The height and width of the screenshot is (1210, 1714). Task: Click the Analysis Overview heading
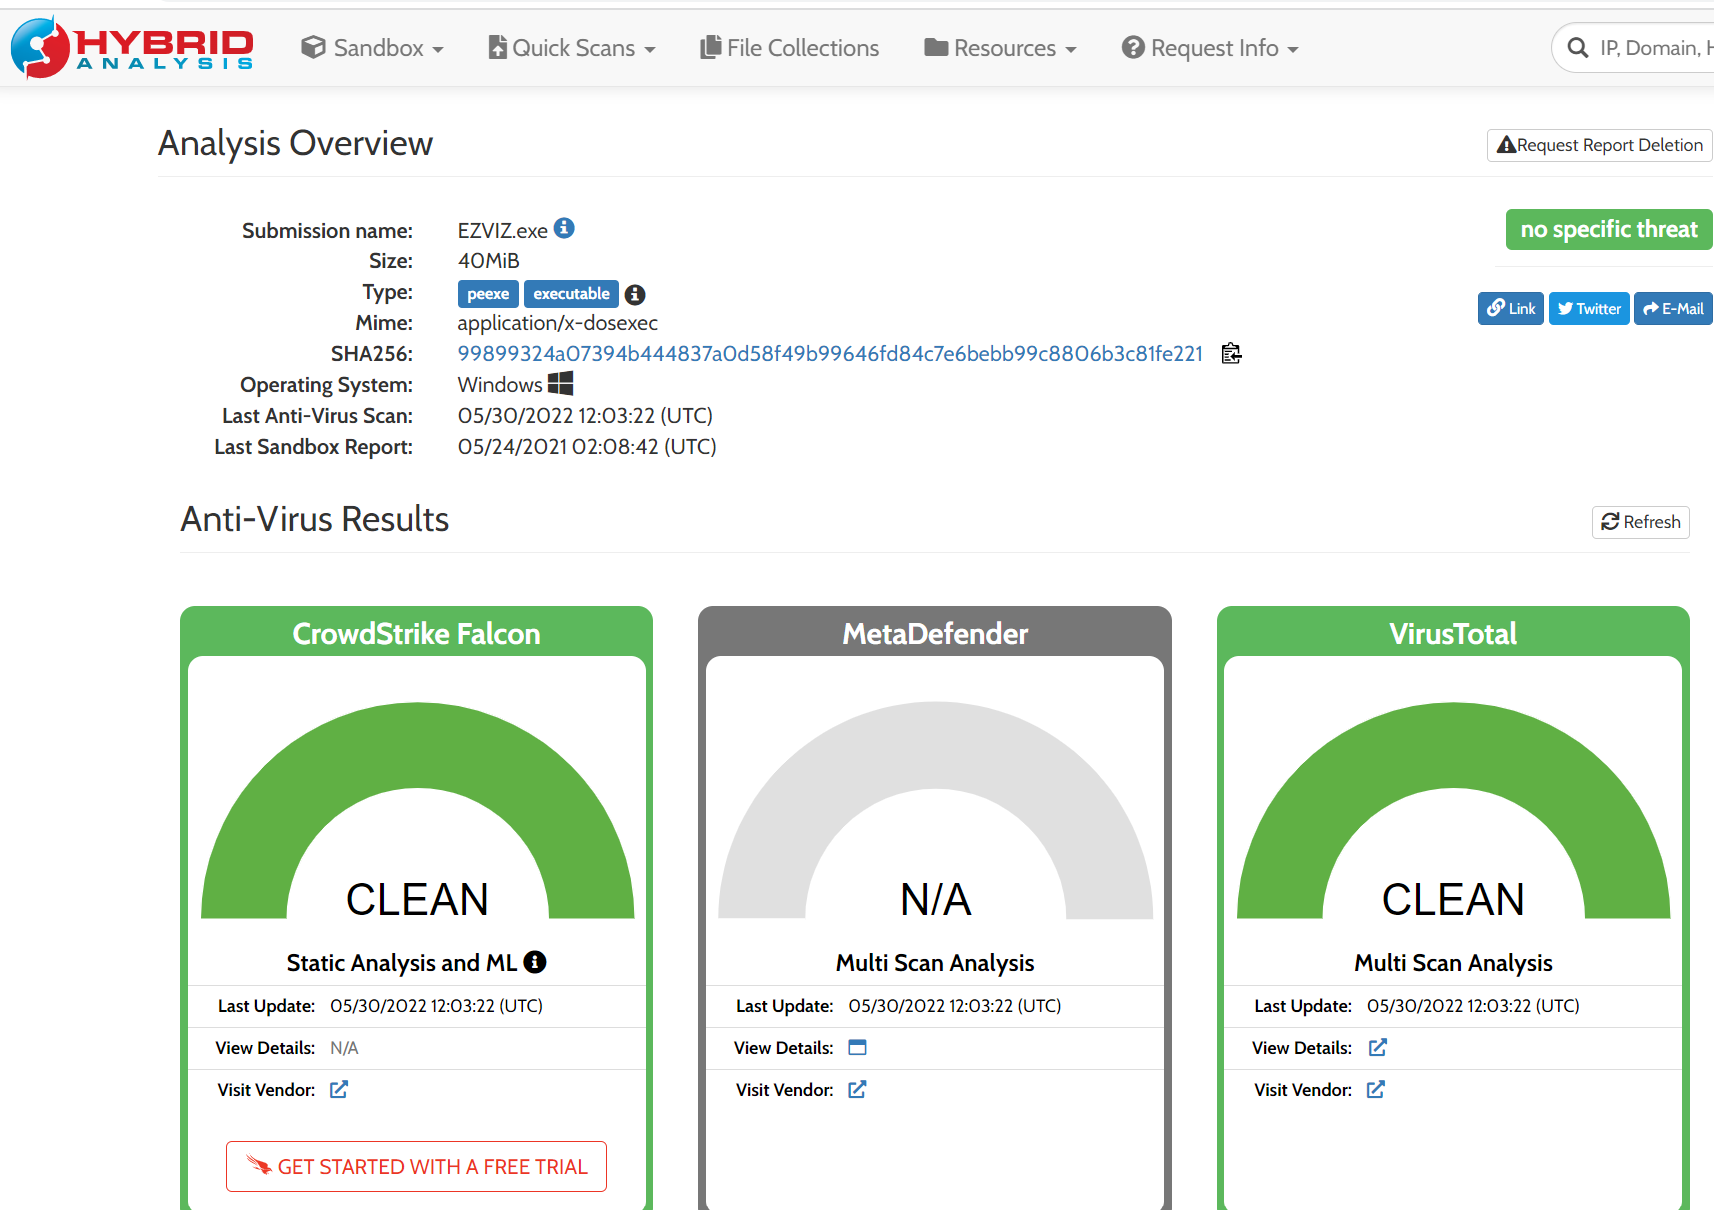295,143
